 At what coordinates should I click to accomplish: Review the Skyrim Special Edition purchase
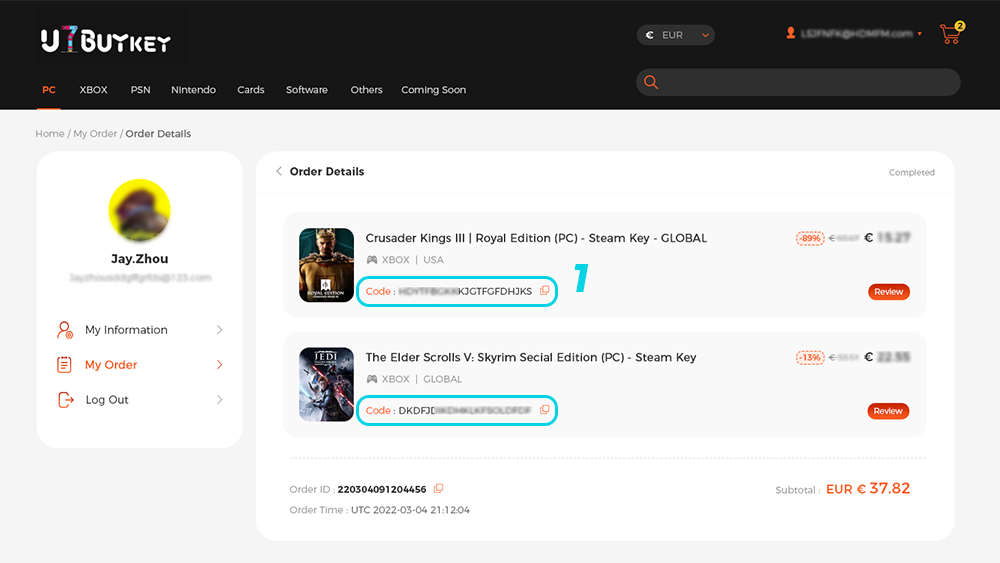pyautogui.click(x=888, y=411)
